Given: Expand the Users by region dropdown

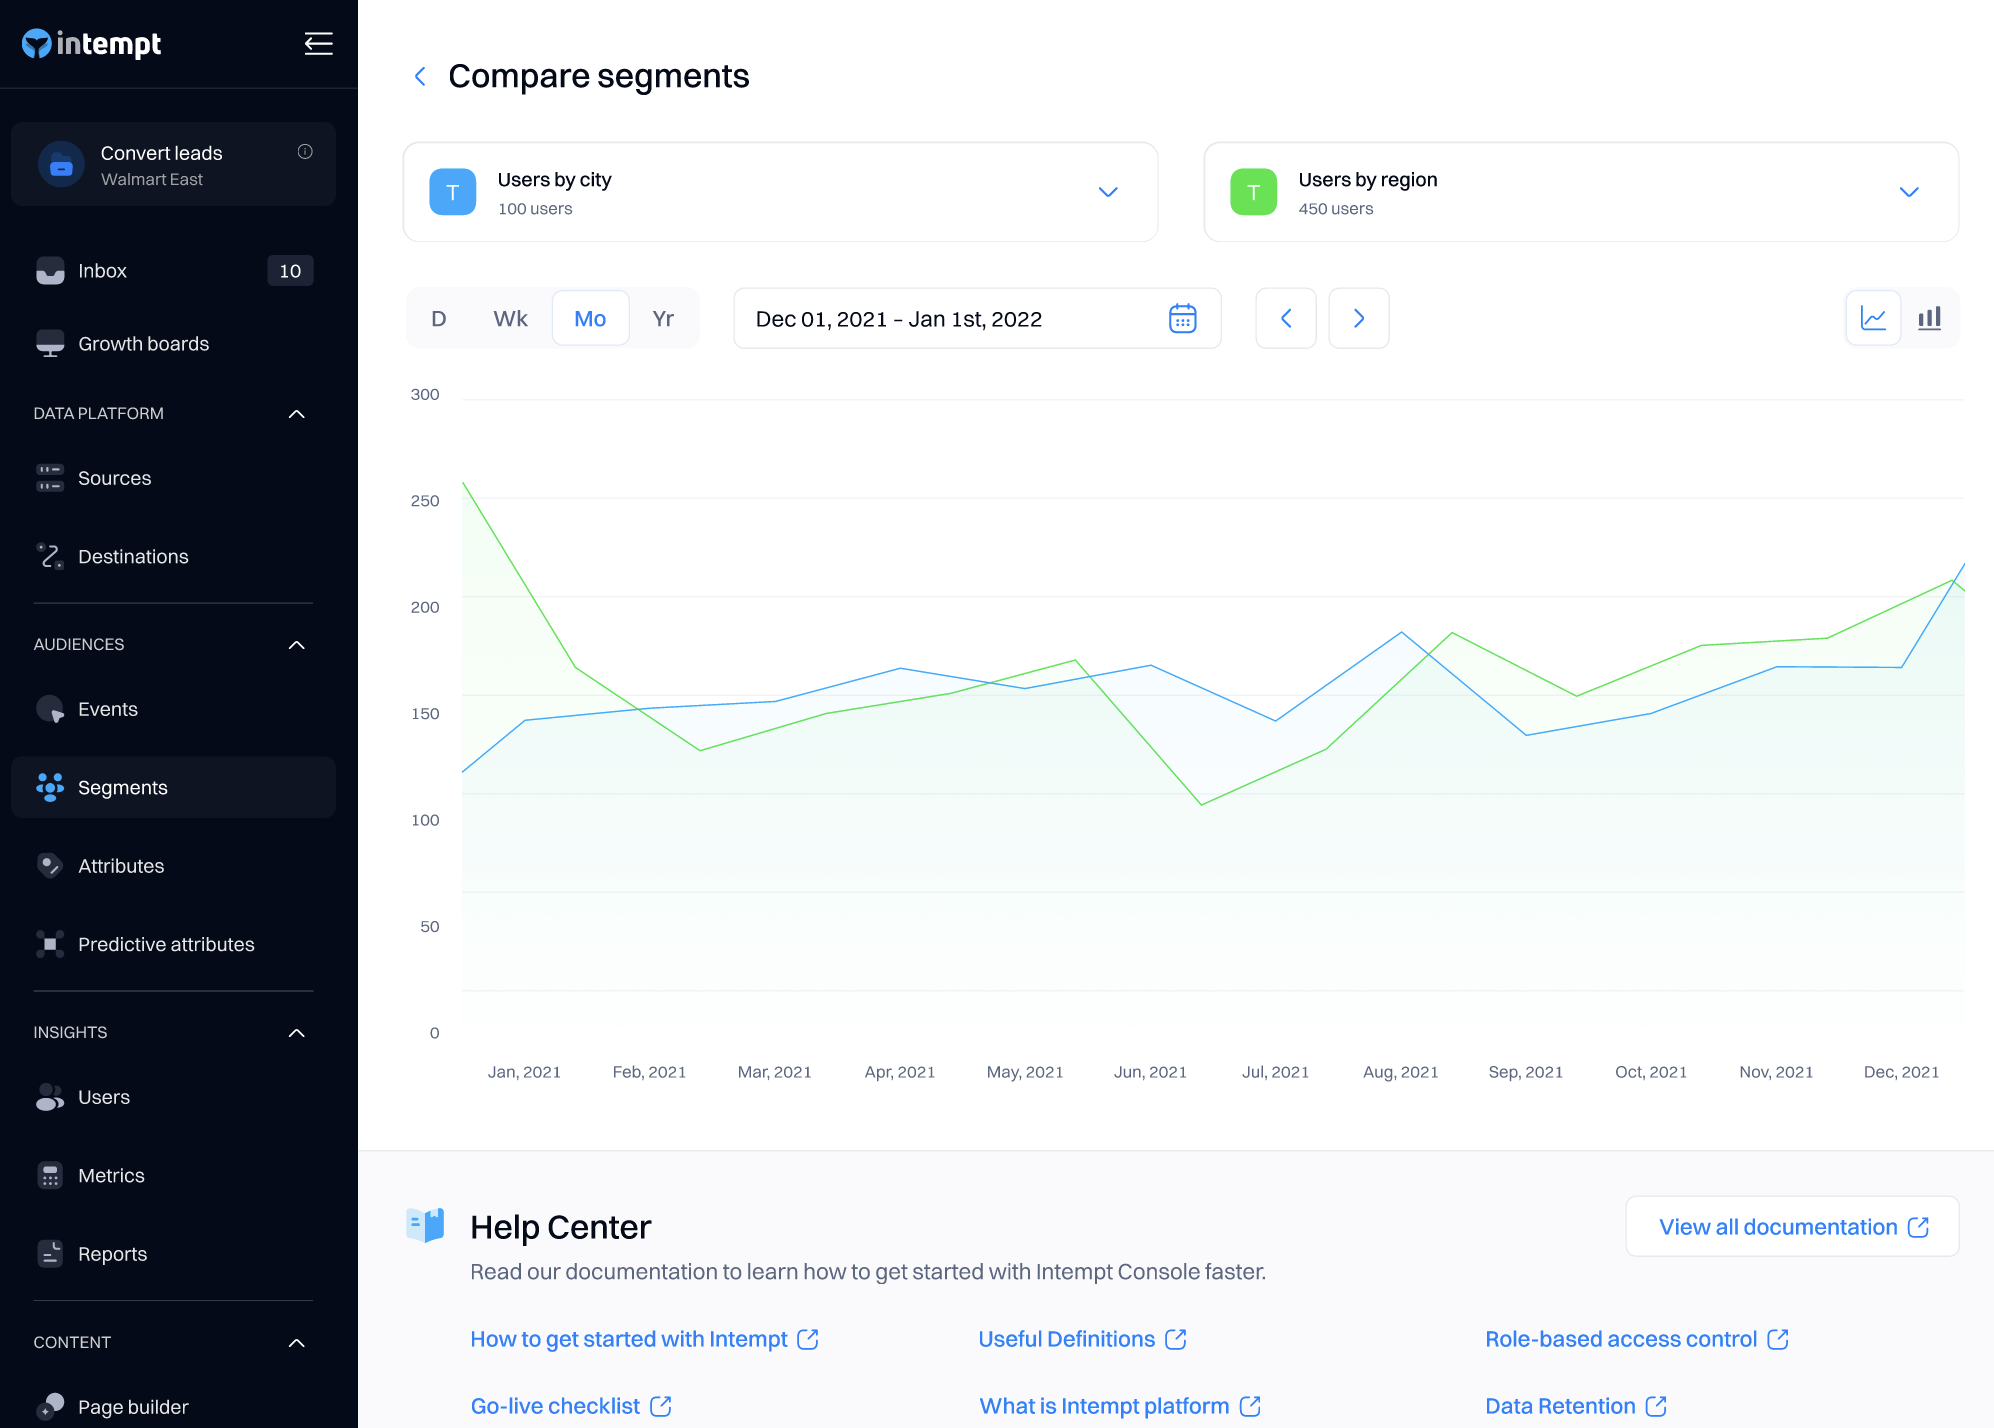Looking at the screenshot, I should (1908, 192).
